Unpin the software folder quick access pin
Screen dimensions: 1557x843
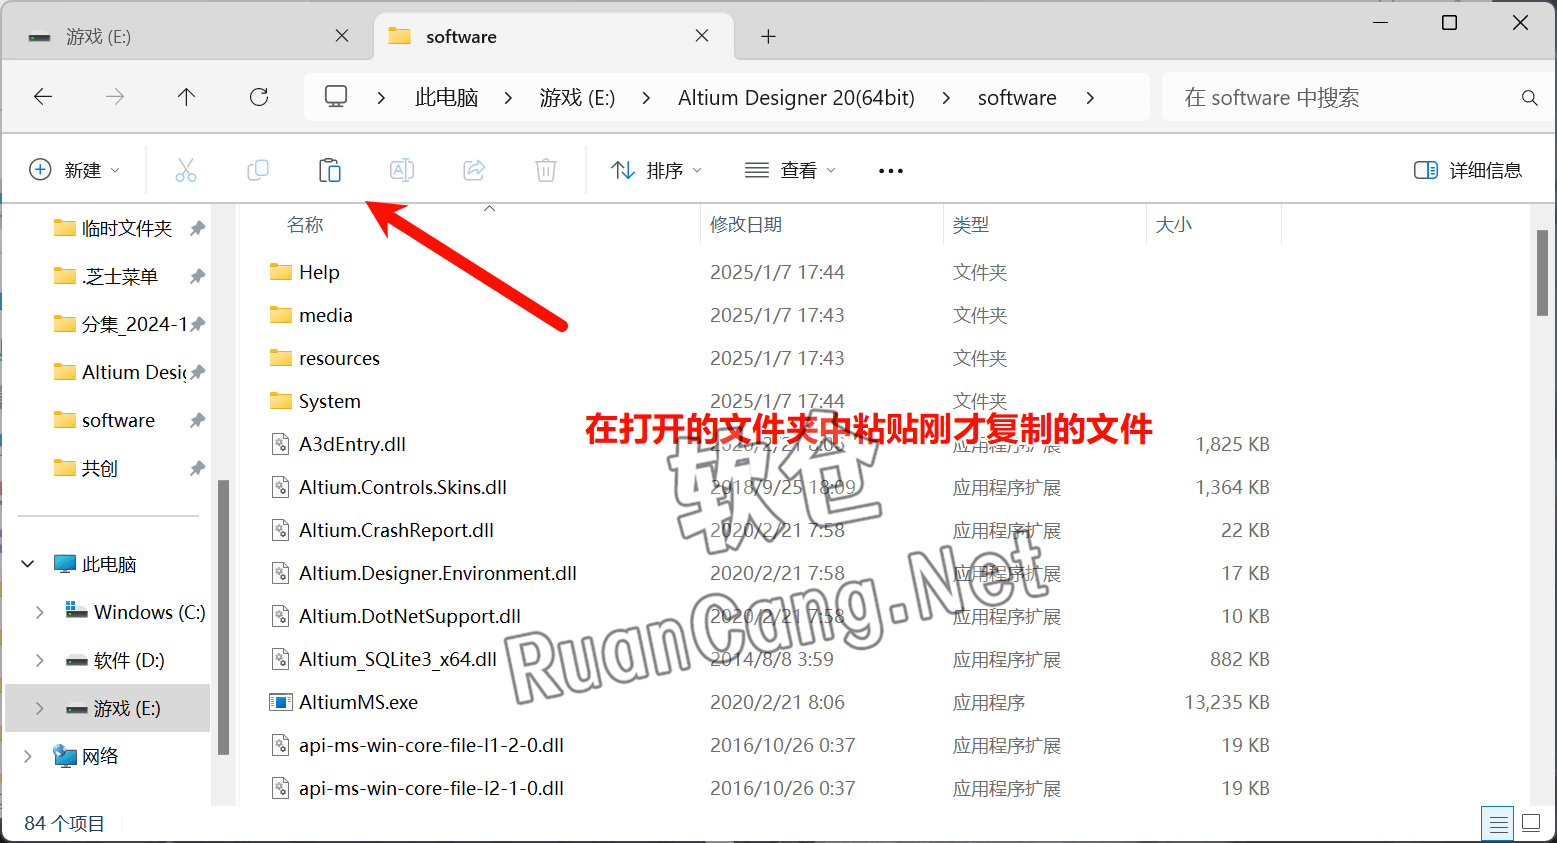(x=197, y=420)
